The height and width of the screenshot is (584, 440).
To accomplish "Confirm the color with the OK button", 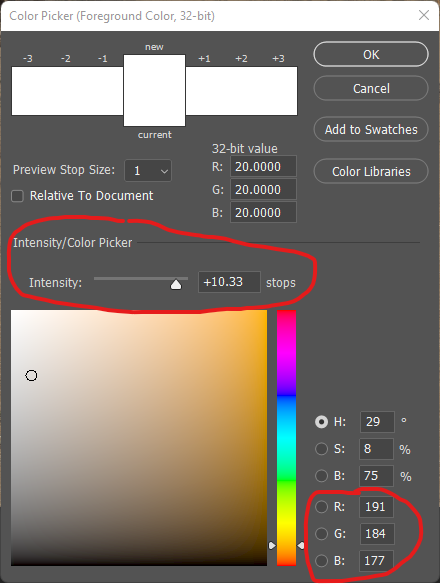I will pyautogui.click(x=371, y=54).
